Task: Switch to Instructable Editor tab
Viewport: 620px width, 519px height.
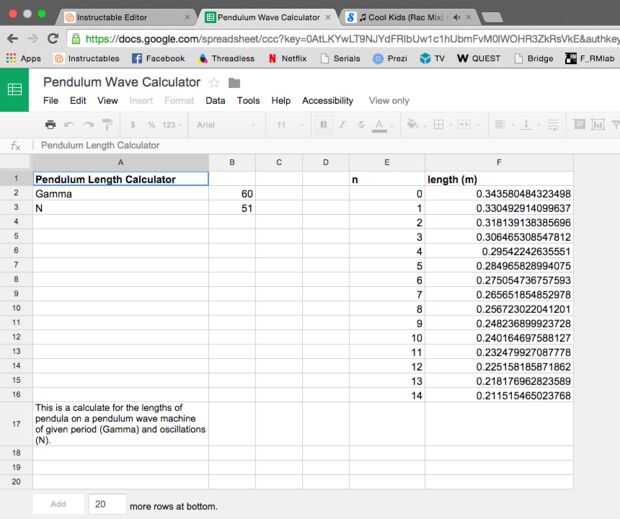Action: (127, 17)
